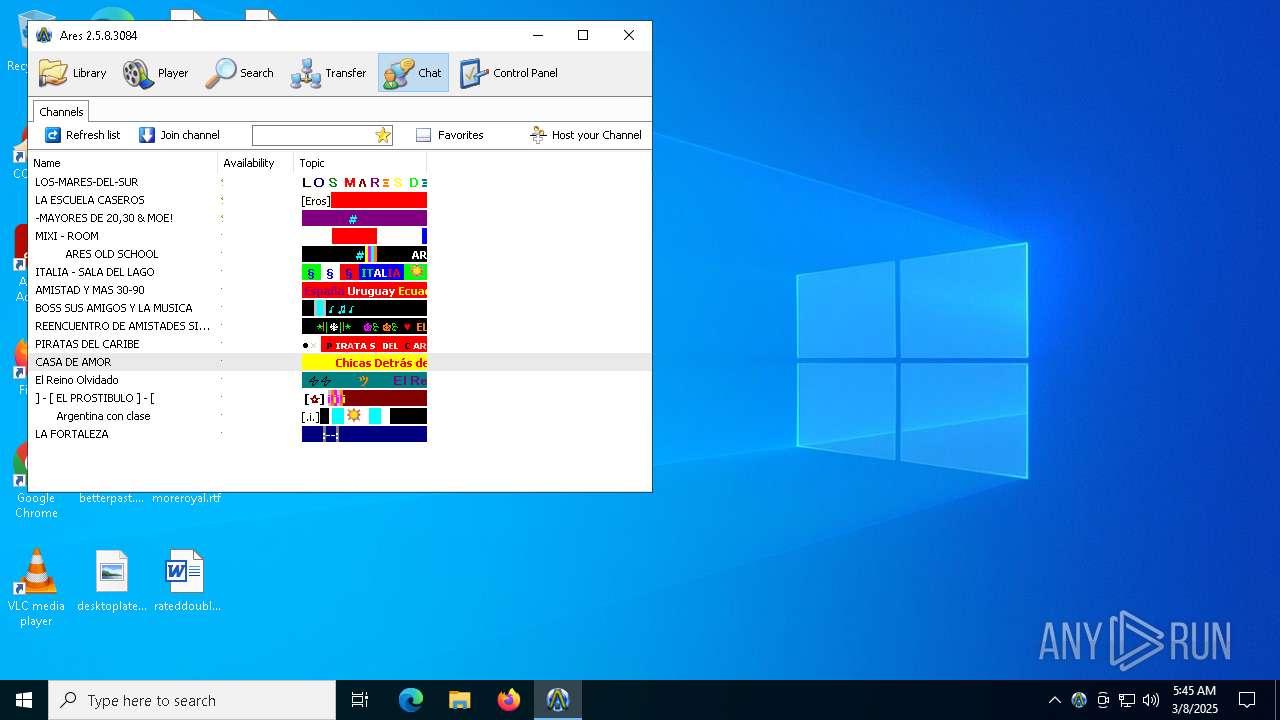The width and height of the screenshot is (1280, 720).
Task: Click the volume speaker tray icon
Action: tap(1151, 700)
